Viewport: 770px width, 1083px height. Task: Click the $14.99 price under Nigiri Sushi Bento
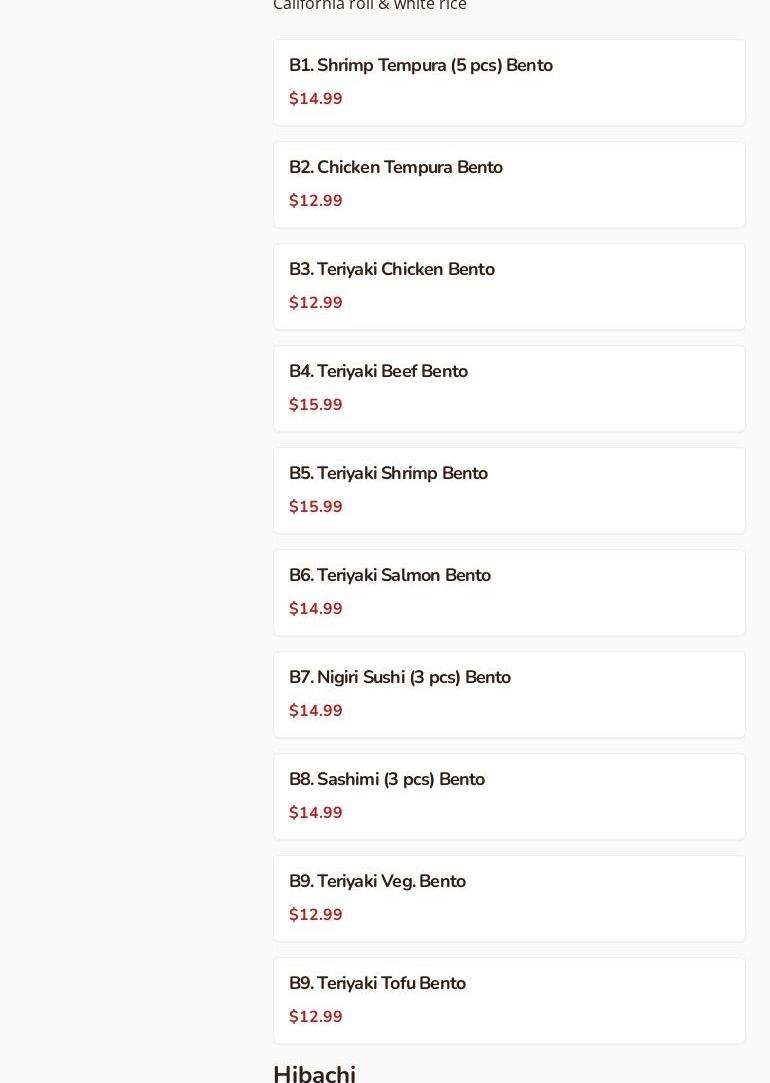(316, 711)
